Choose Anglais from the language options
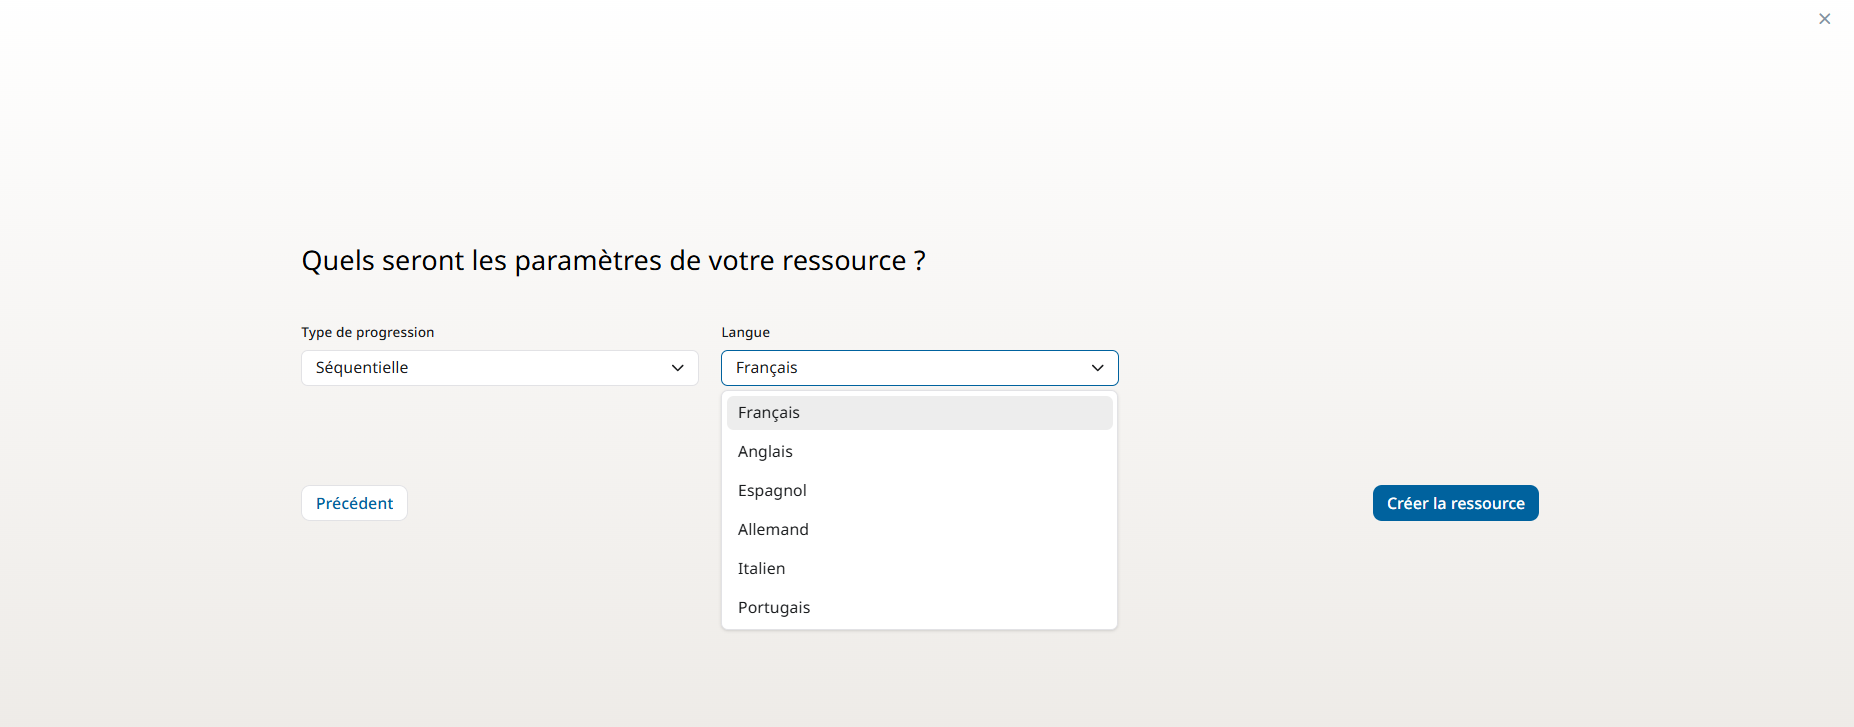Viewport: 1854px width, 727px height. point(765,452)
